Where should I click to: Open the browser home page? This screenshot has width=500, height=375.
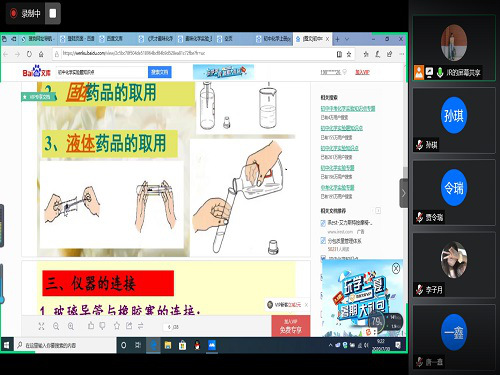click(x=41, y=54)
